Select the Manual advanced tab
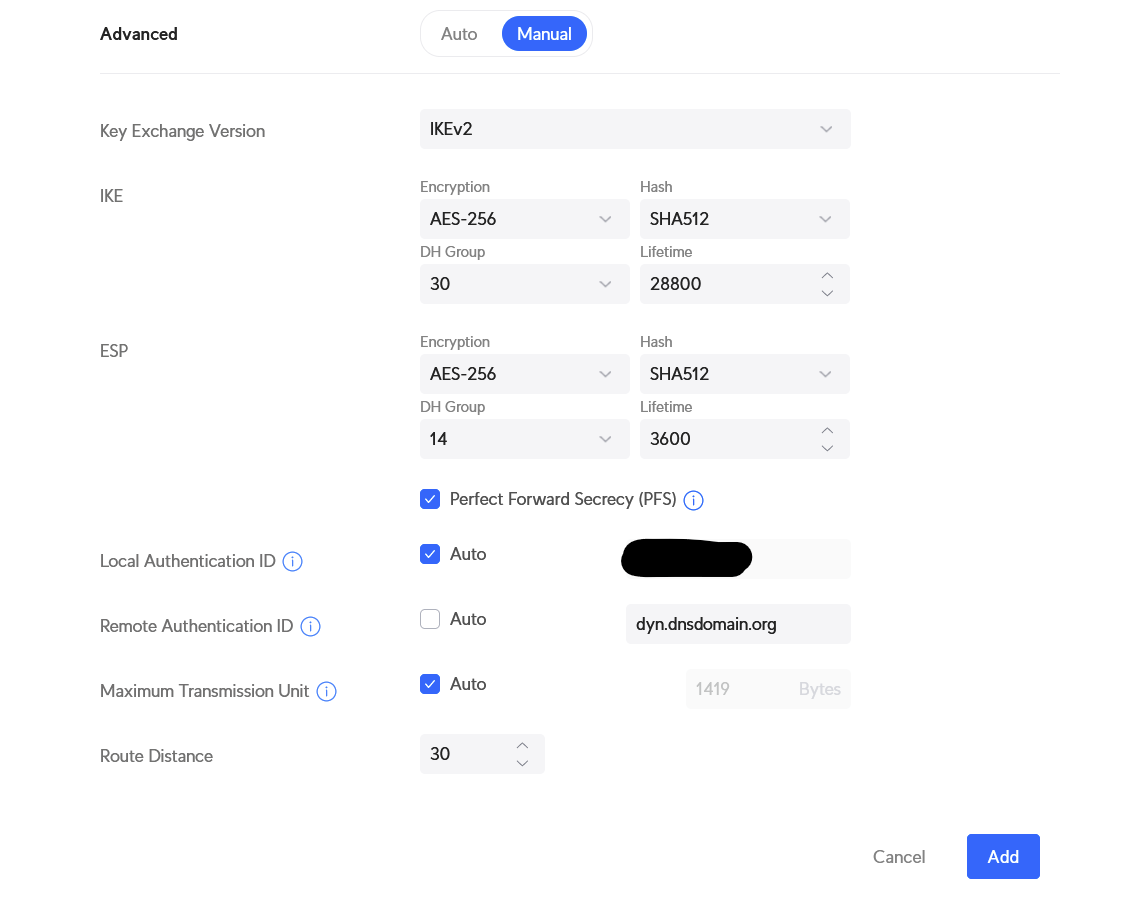The image size is (1143, 900). (x=544, y=34)
